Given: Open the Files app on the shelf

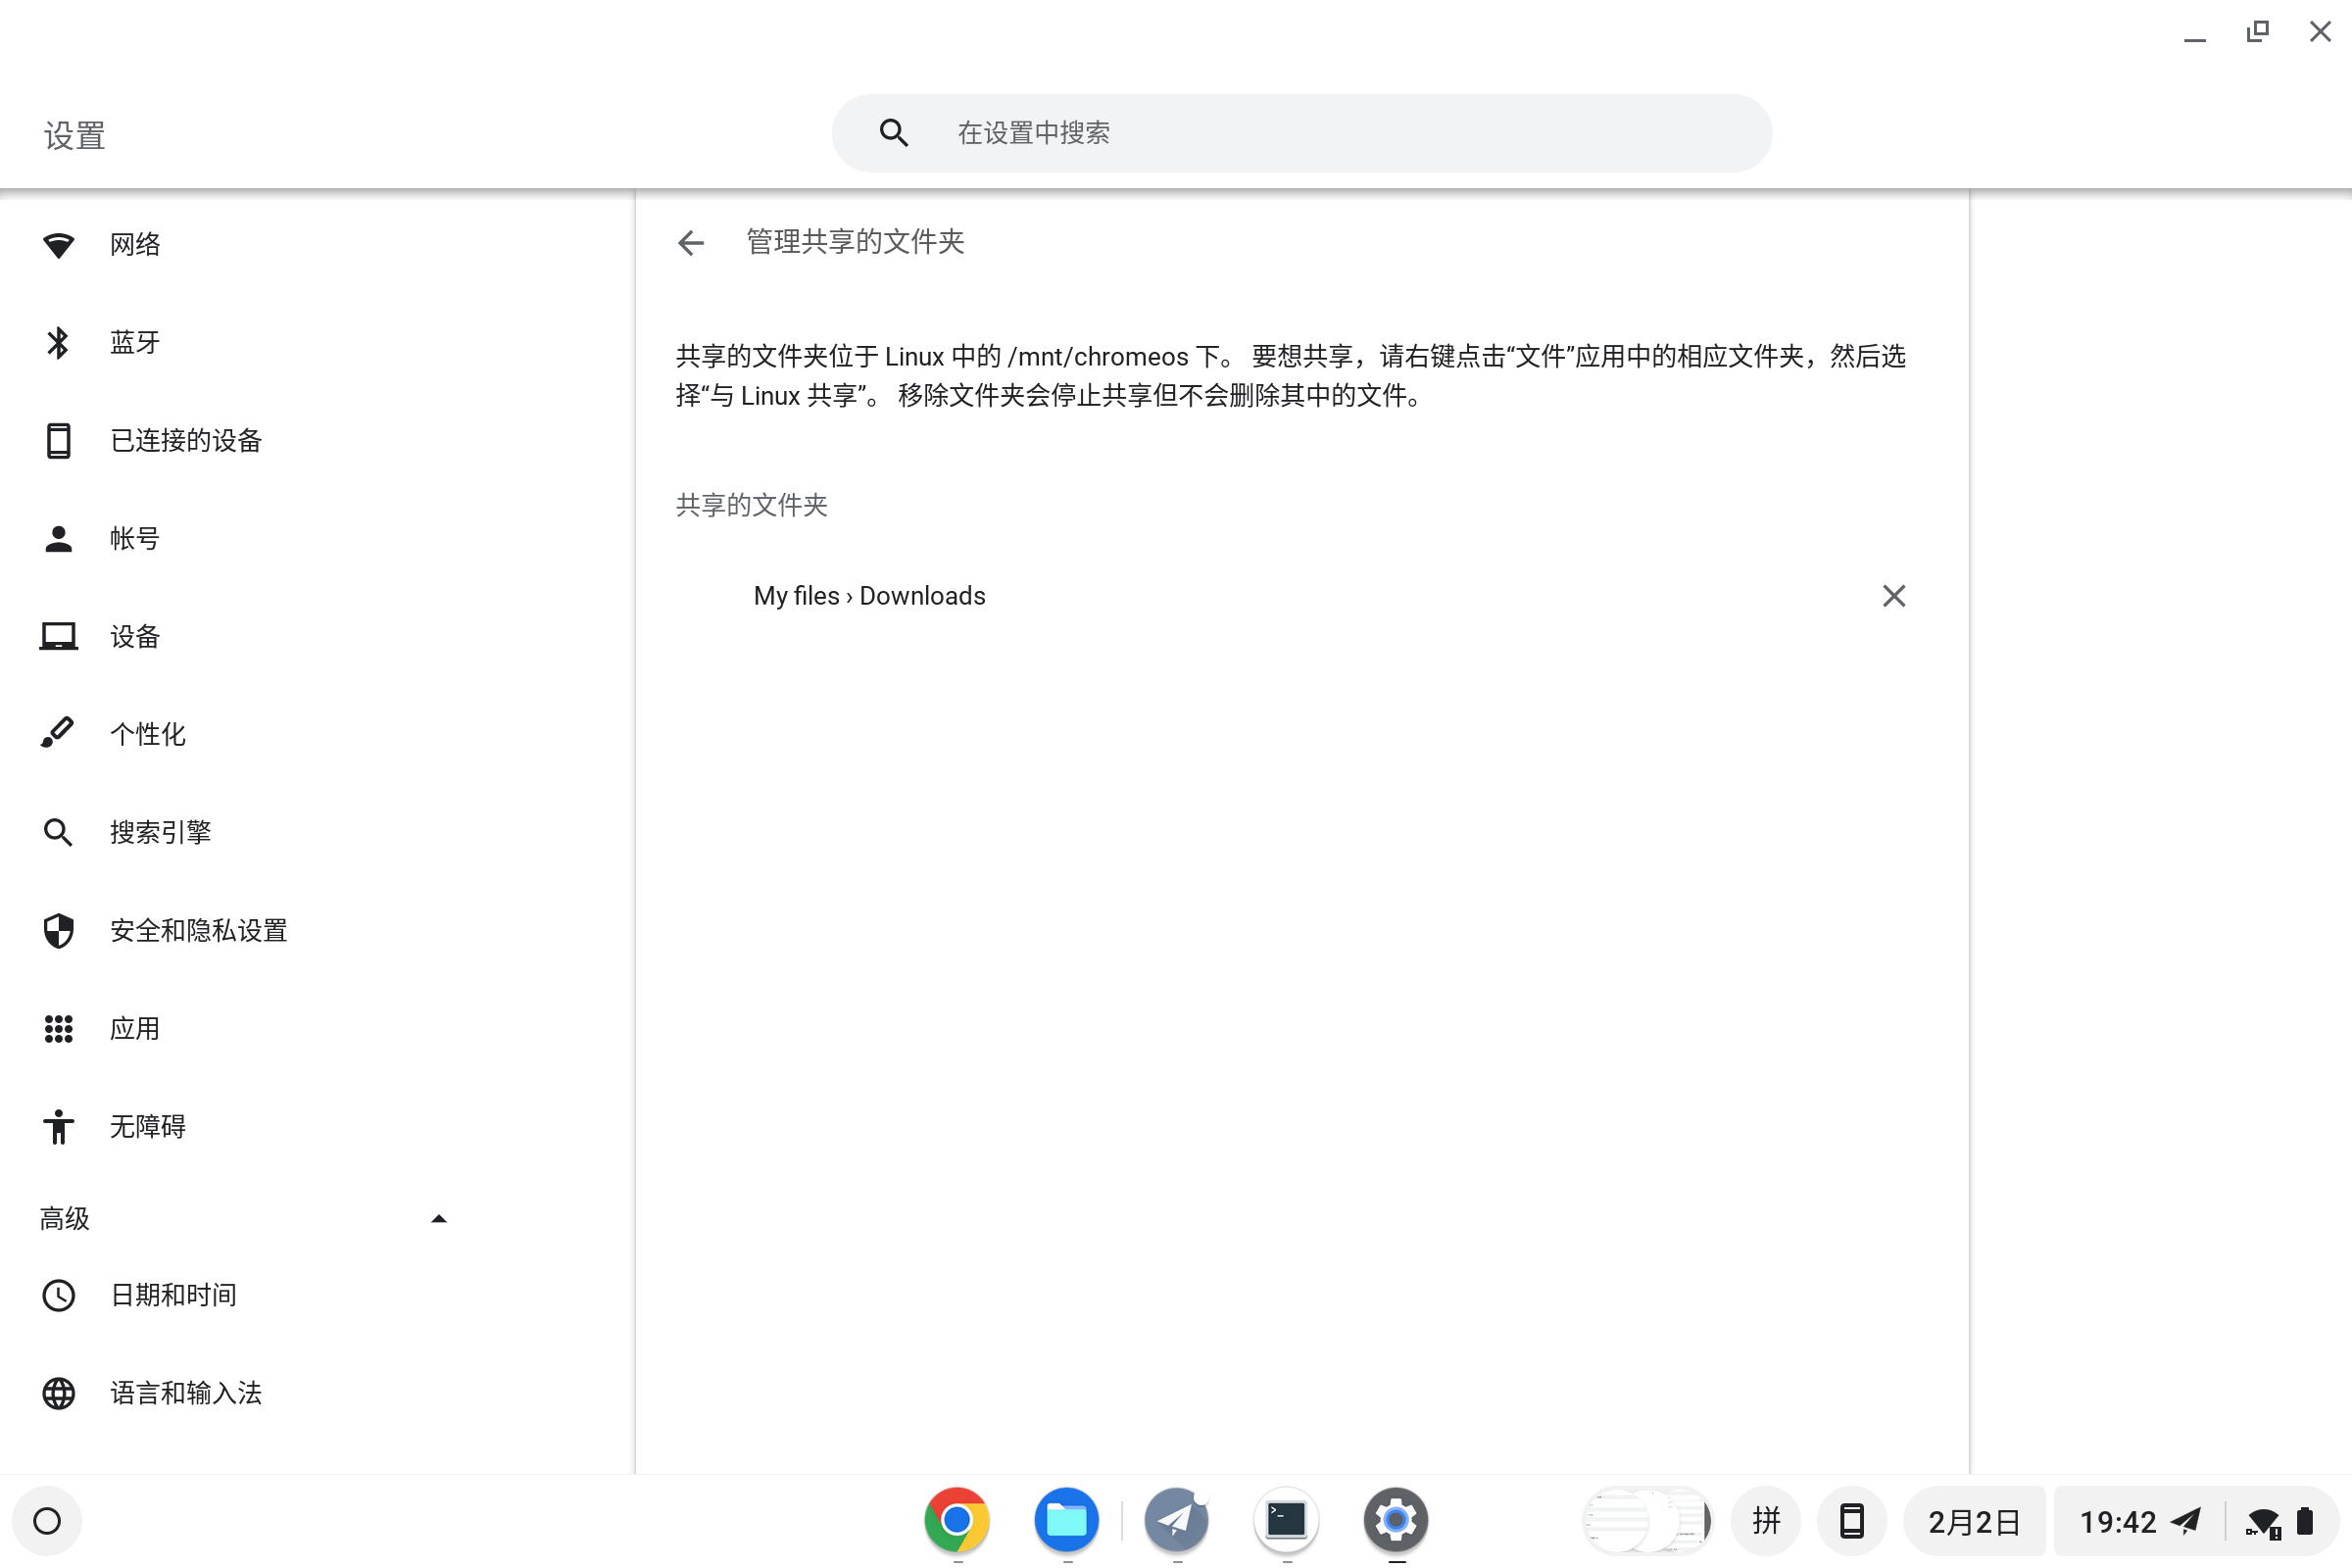Looking at the screenshot, I should point(1066,1519).
